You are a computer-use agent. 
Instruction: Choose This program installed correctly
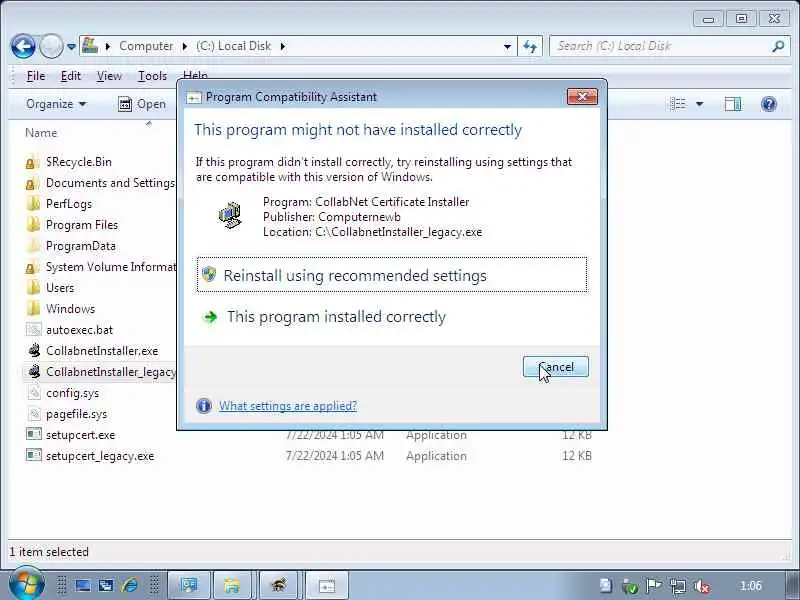[336, 317]
